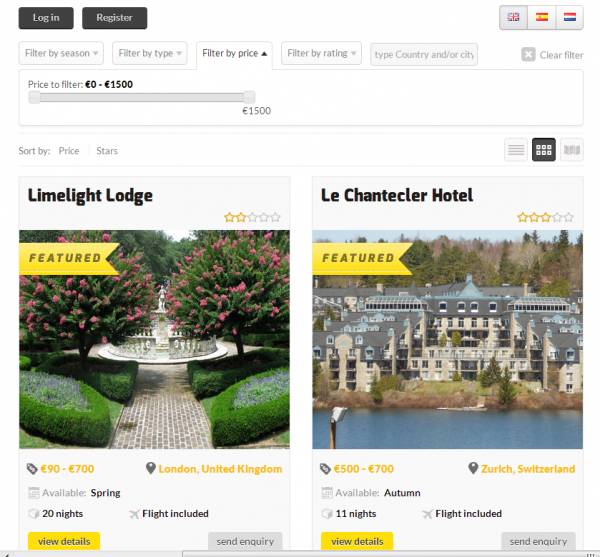Switch to list view layout
The width and height of the screenshot is (600, 557).
point(516,150)
